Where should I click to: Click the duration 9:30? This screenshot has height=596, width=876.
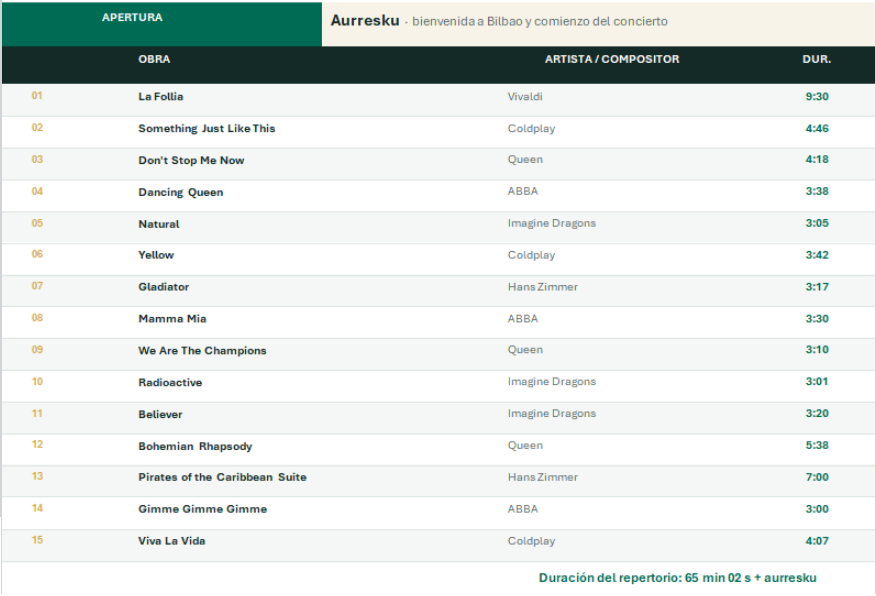(x=817, y=97)
